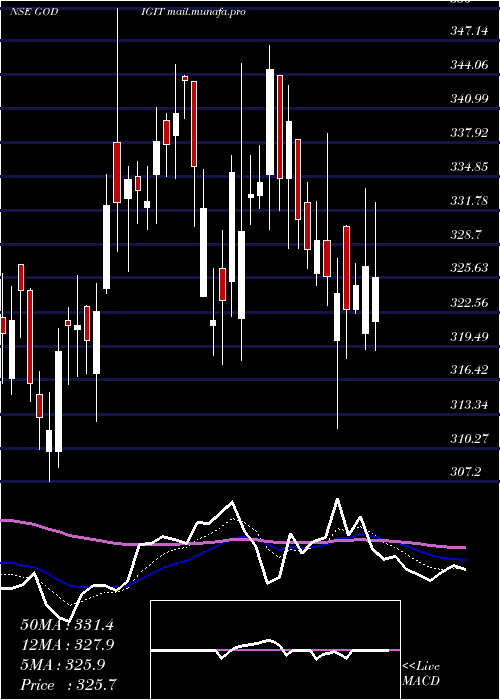Click the 344.06 price axis label
The height and width of the screenshot is (700, 500).
[x=469, y=65]
